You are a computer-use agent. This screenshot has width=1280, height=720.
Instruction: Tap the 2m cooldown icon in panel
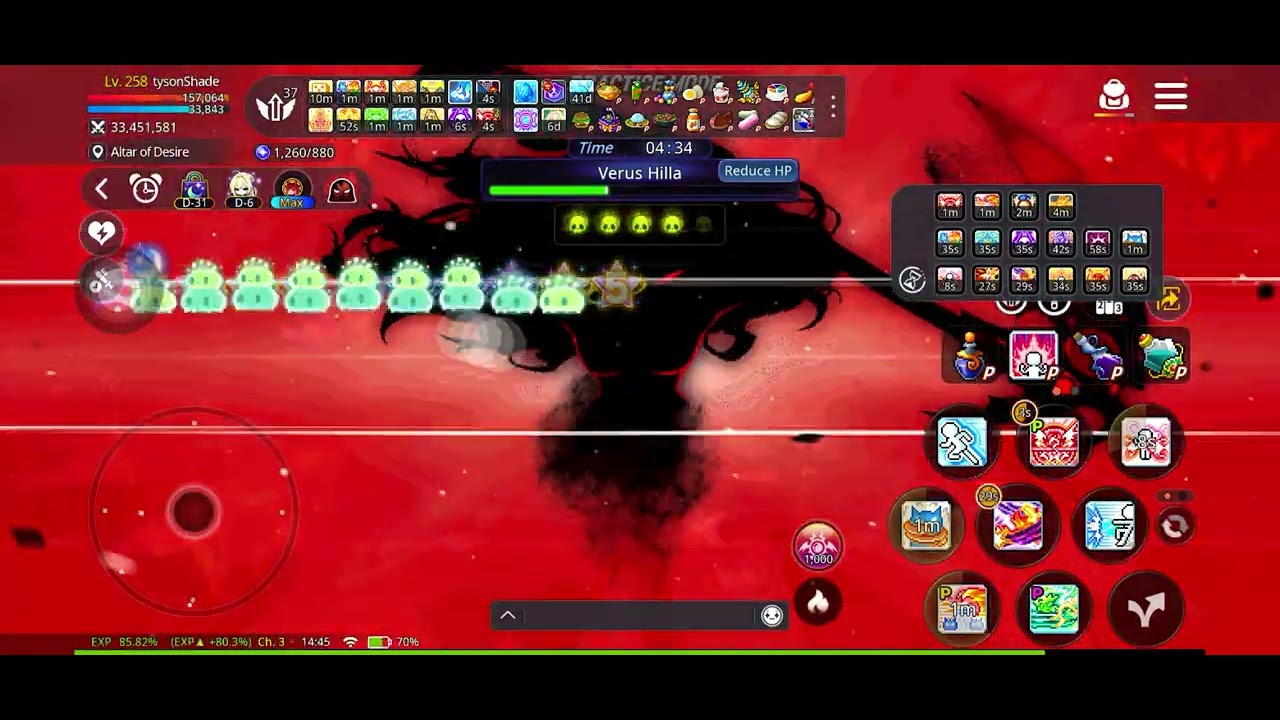pos(1023,206)
